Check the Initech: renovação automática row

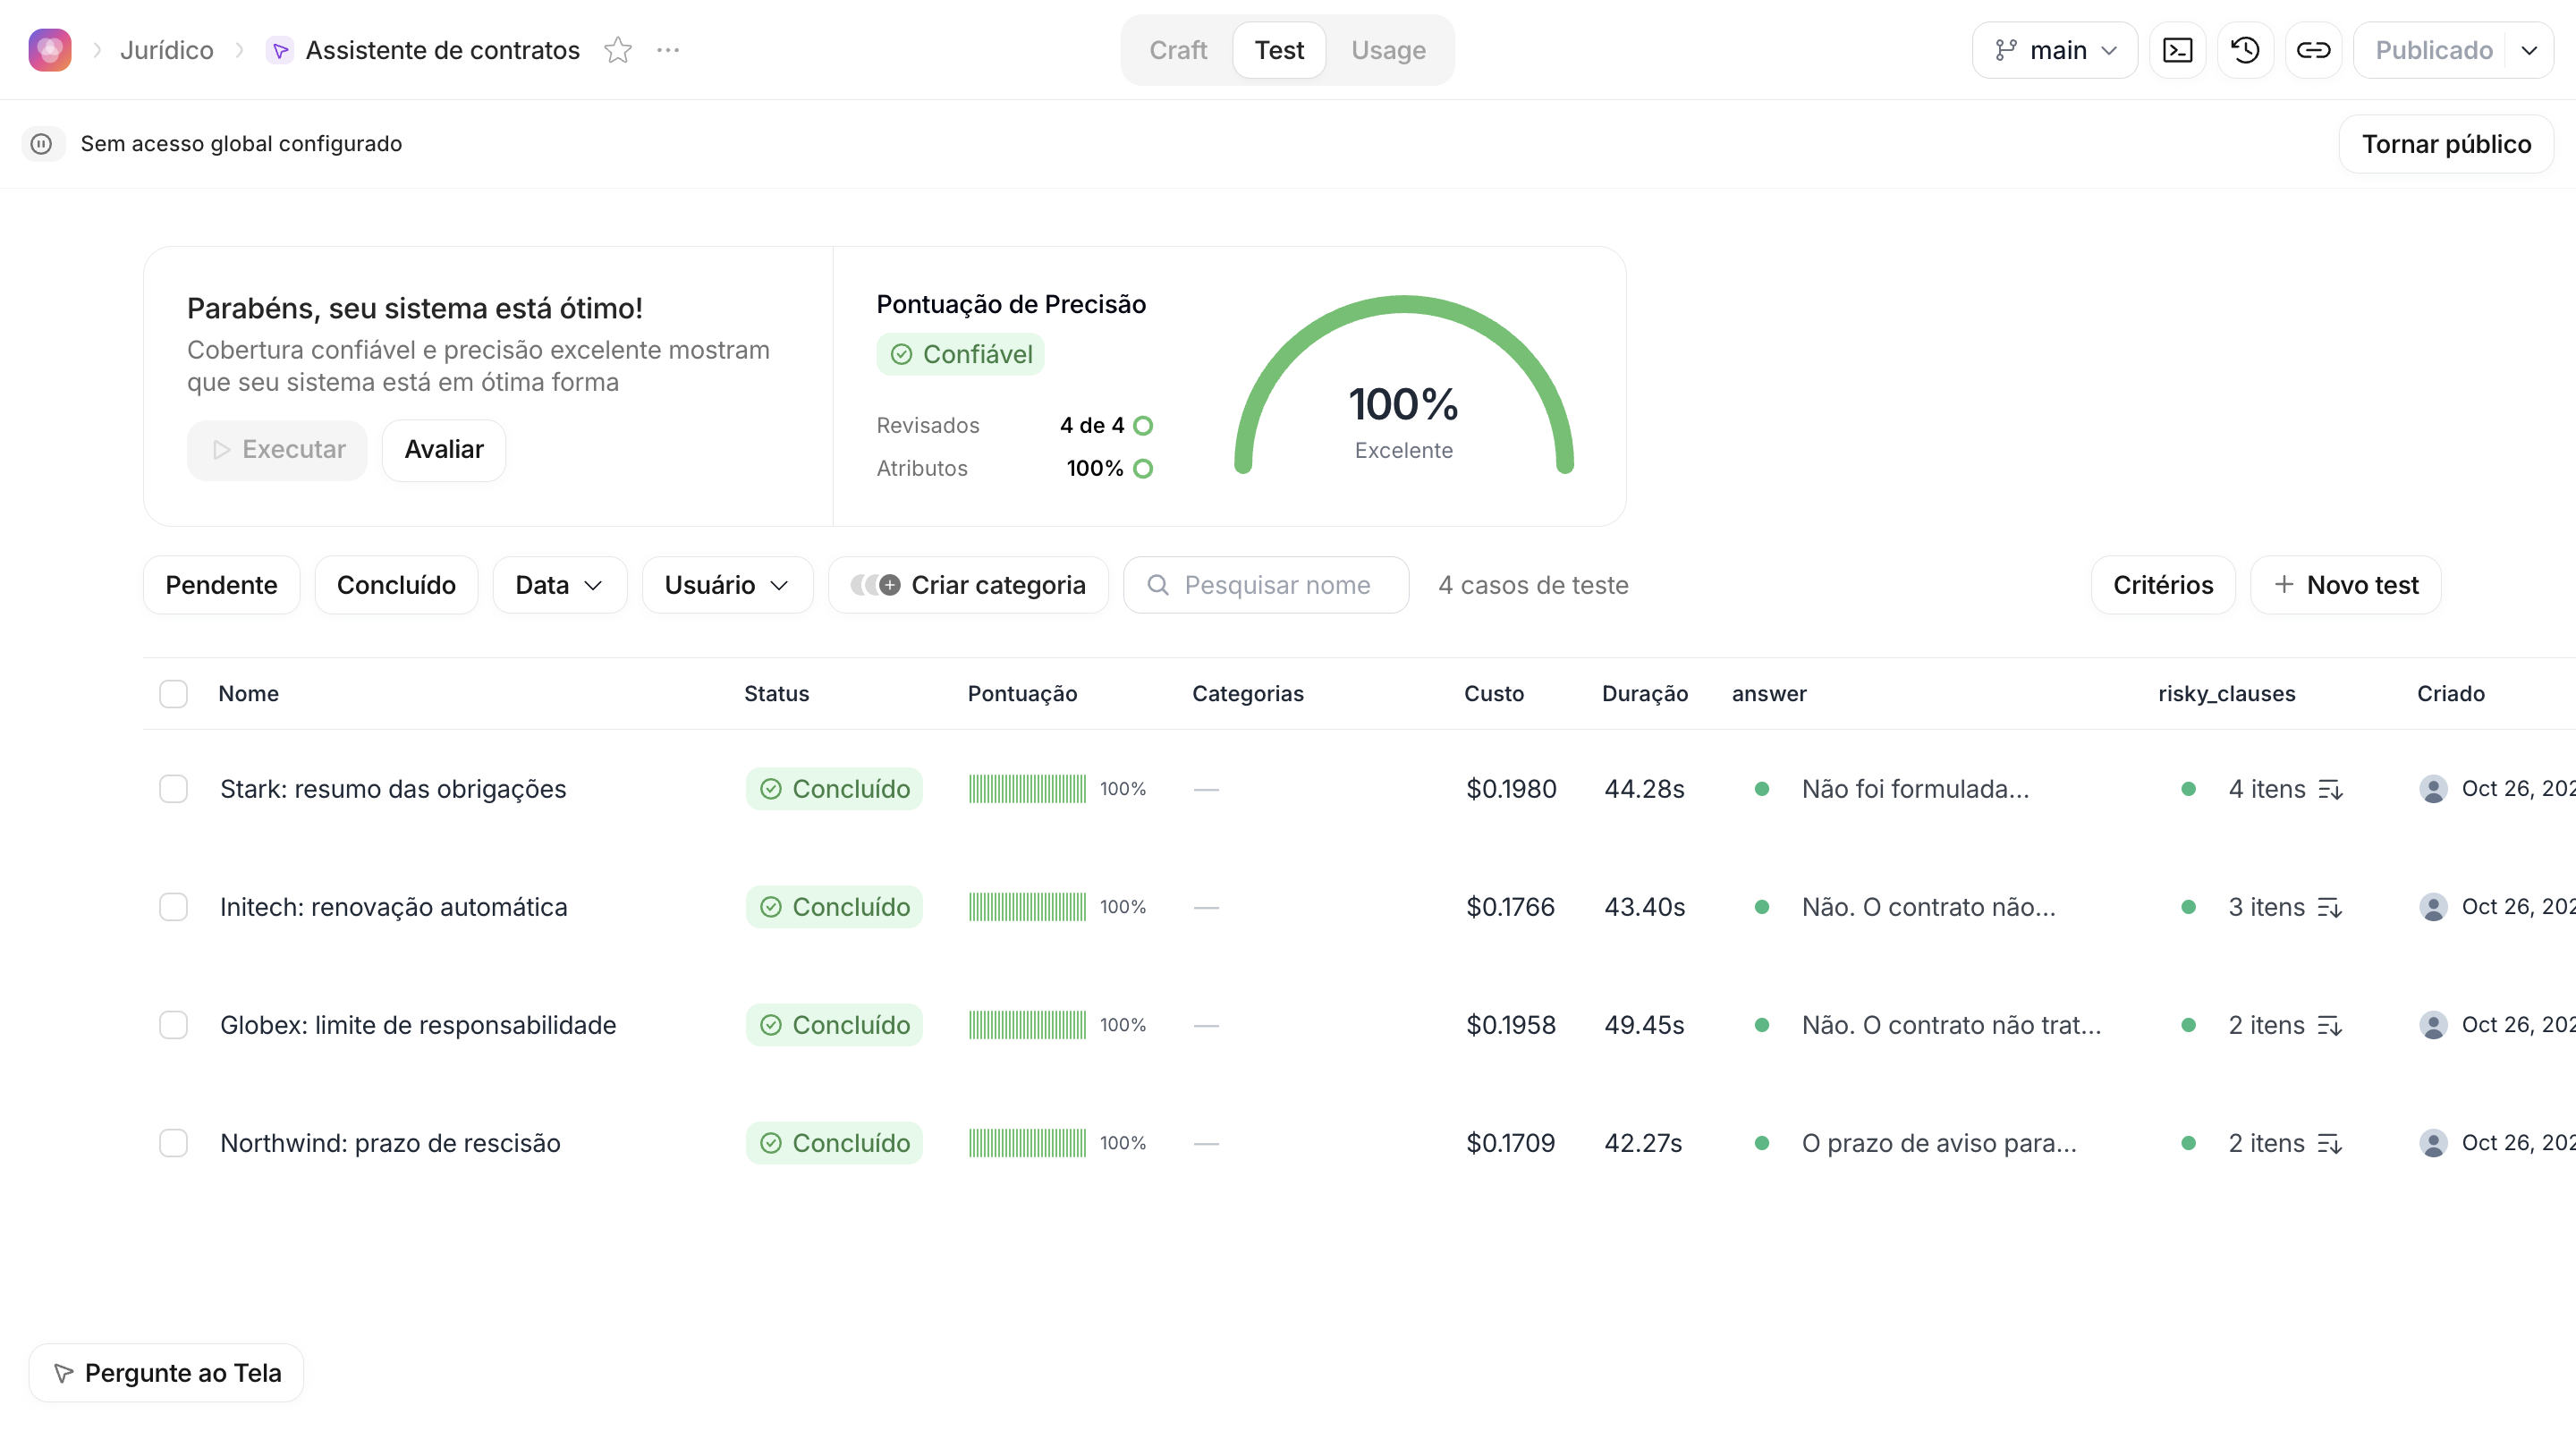[x=173, y=907]
